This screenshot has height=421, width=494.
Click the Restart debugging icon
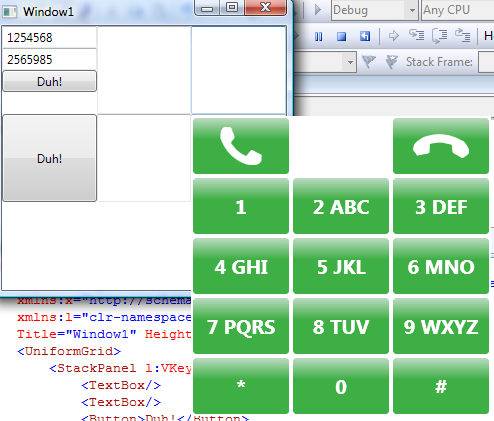tap(365, 36)
